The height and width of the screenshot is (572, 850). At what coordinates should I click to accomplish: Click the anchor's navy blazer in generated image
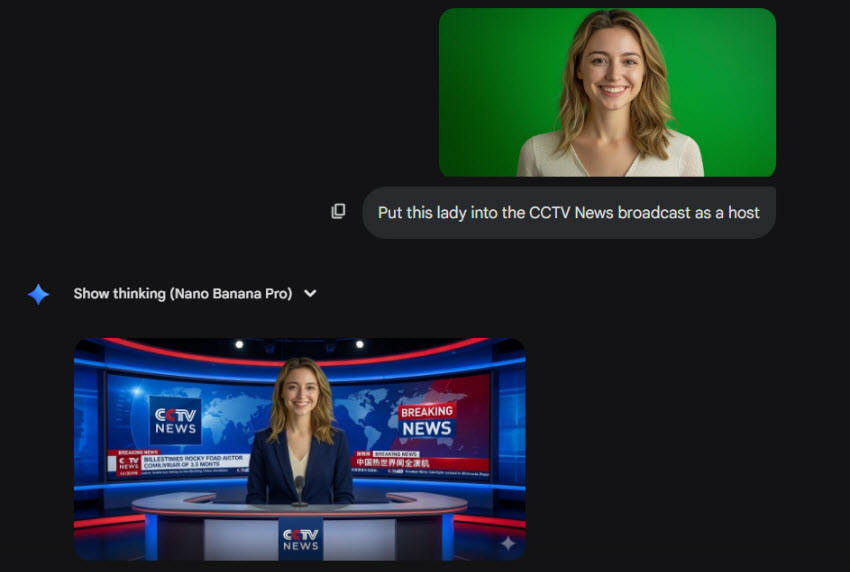click(x=271, y=470)
